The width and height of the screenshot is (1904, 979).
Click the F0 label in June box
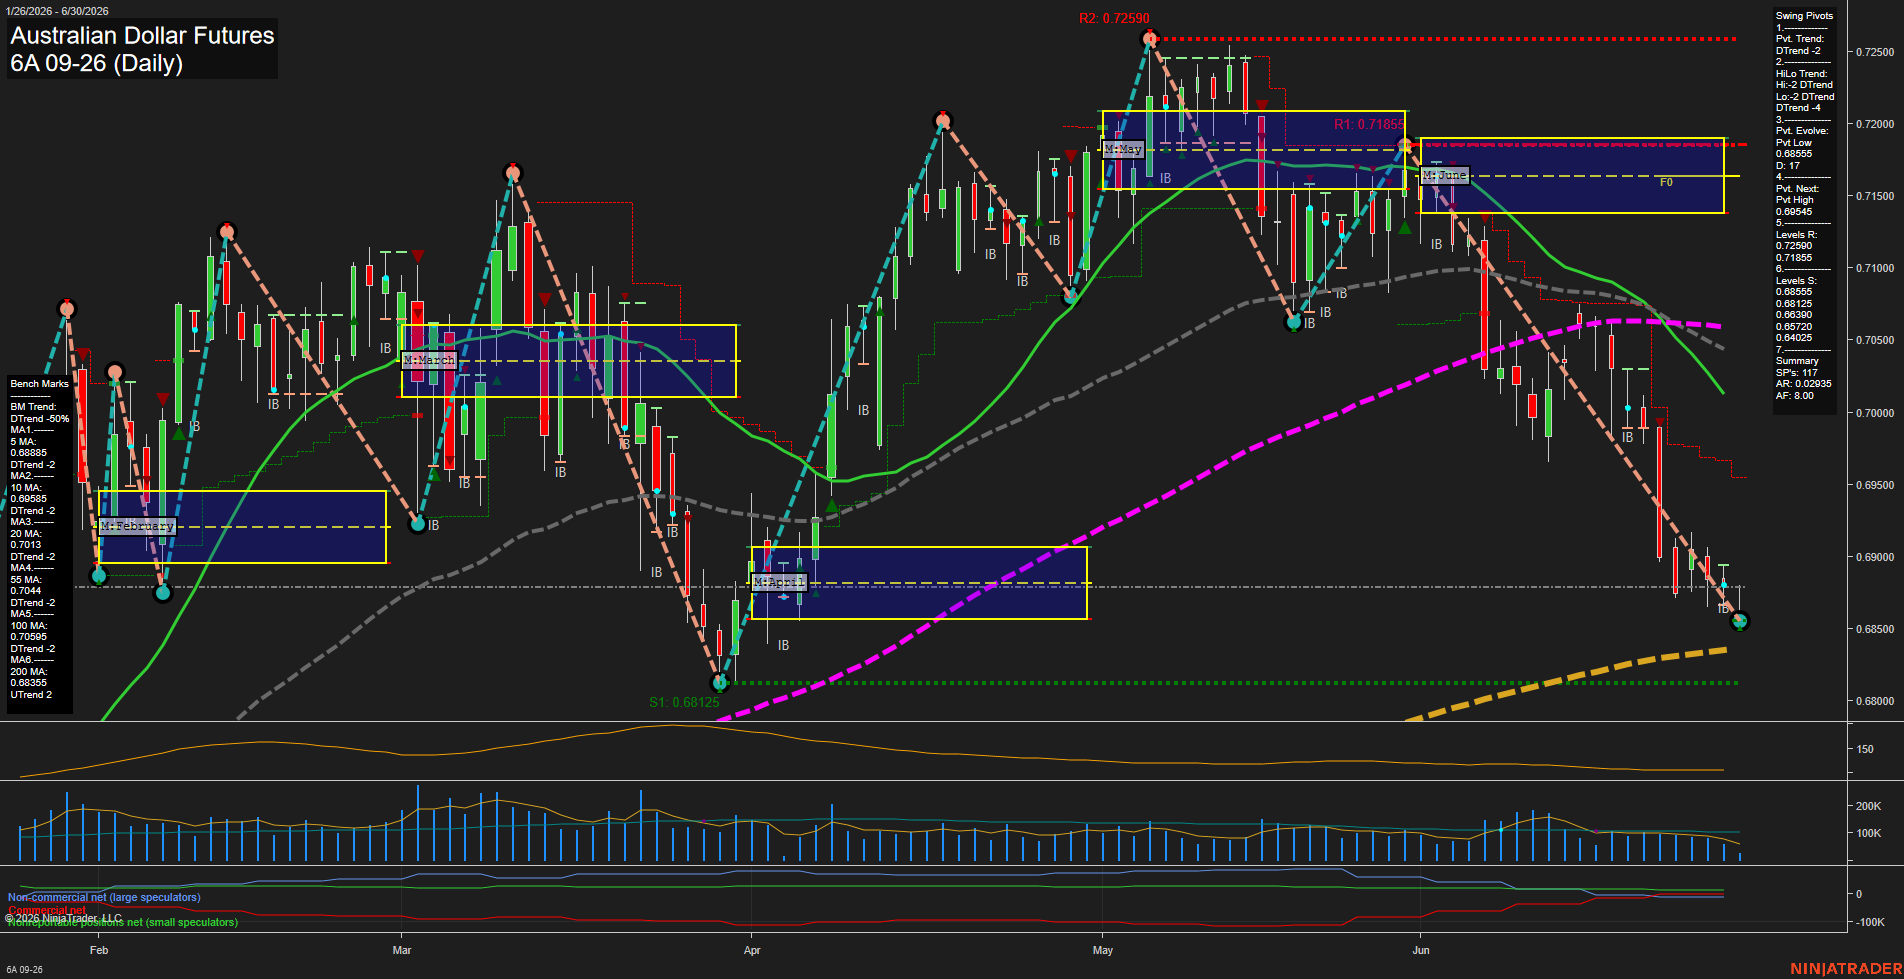[1666, 183]
